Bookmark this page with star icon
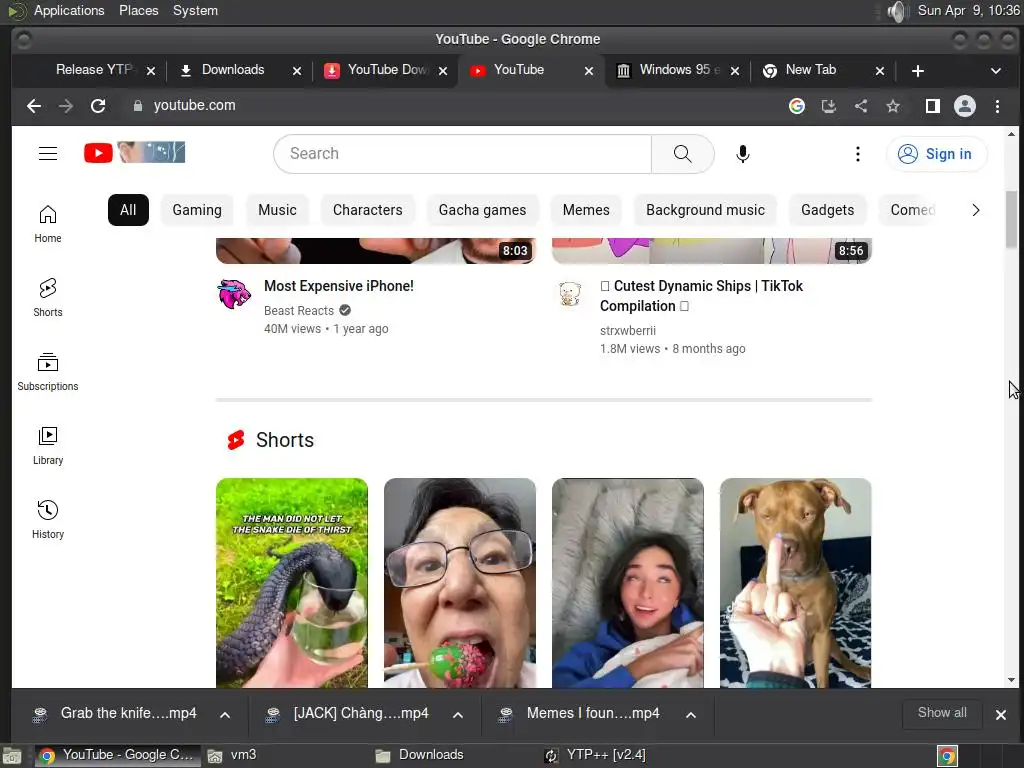This screenshot has height=768, width=1024. click(x=893, y=106)
